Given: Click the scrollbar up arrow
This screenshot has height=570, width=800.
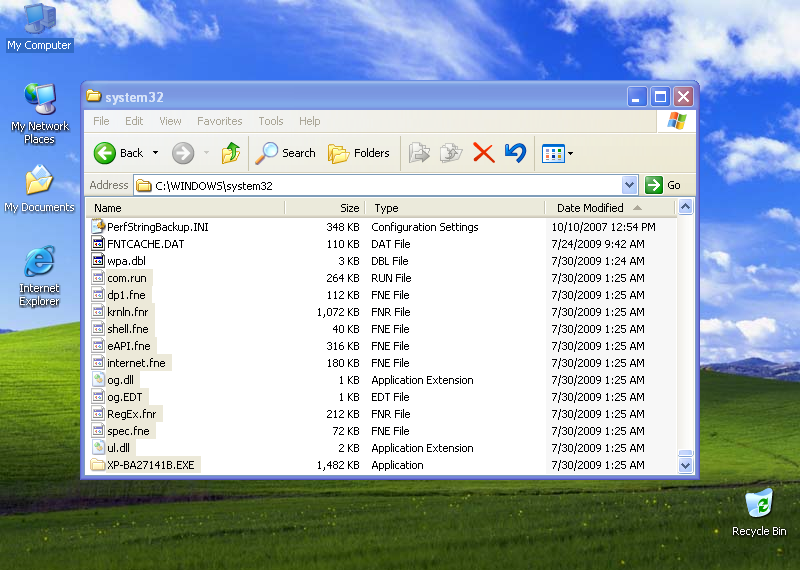Looking at the screenshot, I should pos(685,207).
